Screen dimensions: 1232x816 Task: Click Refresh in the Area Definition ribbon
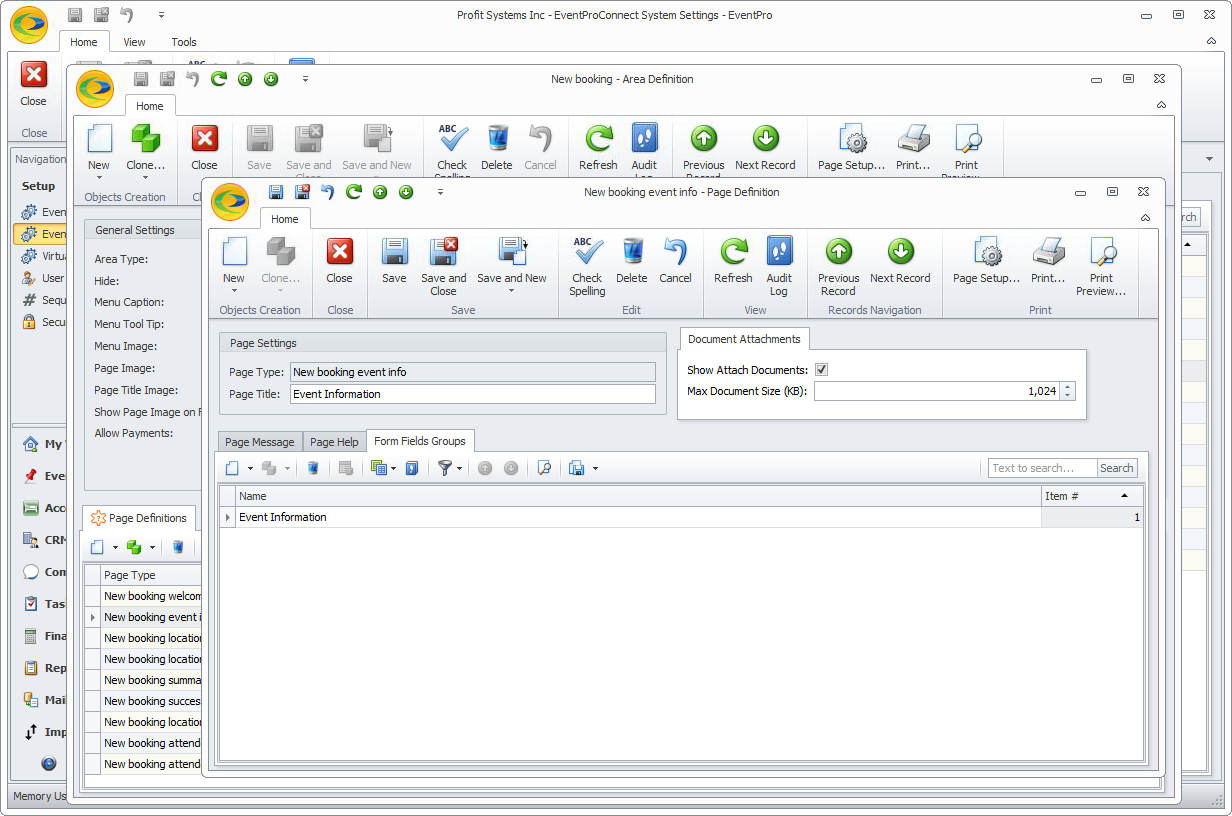click(x=598, y=148)
